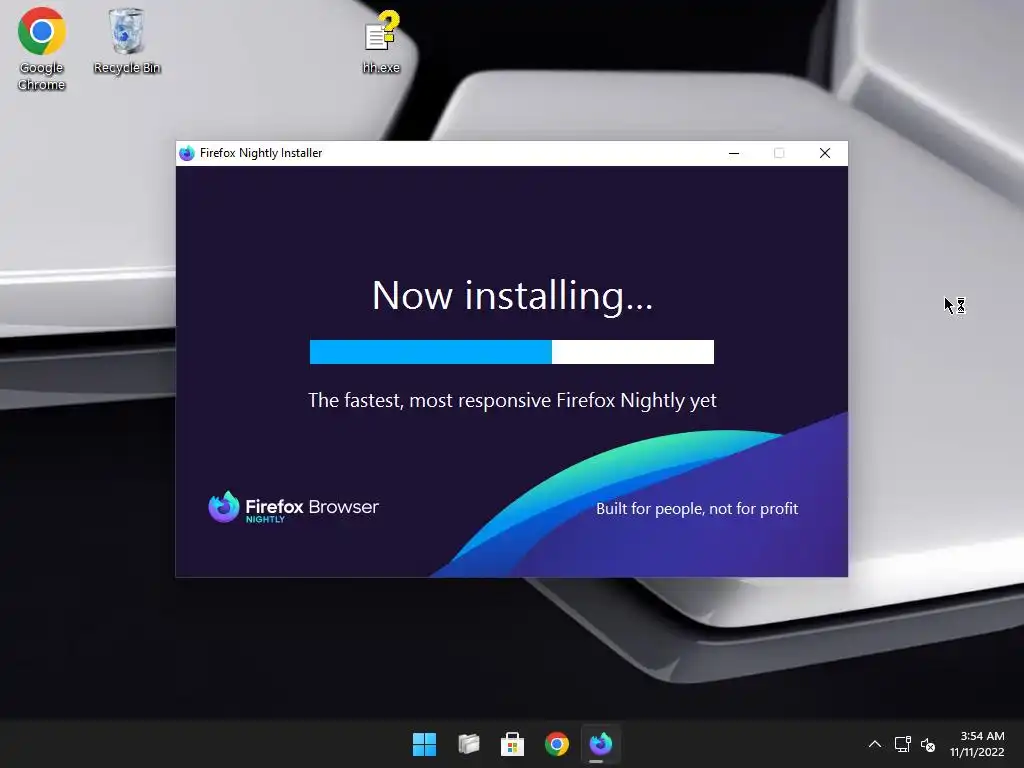The image size is (1024, 768).
Task: Click the Firefox Browser Nightly logo in the installer
Action: tap(293, 507)
